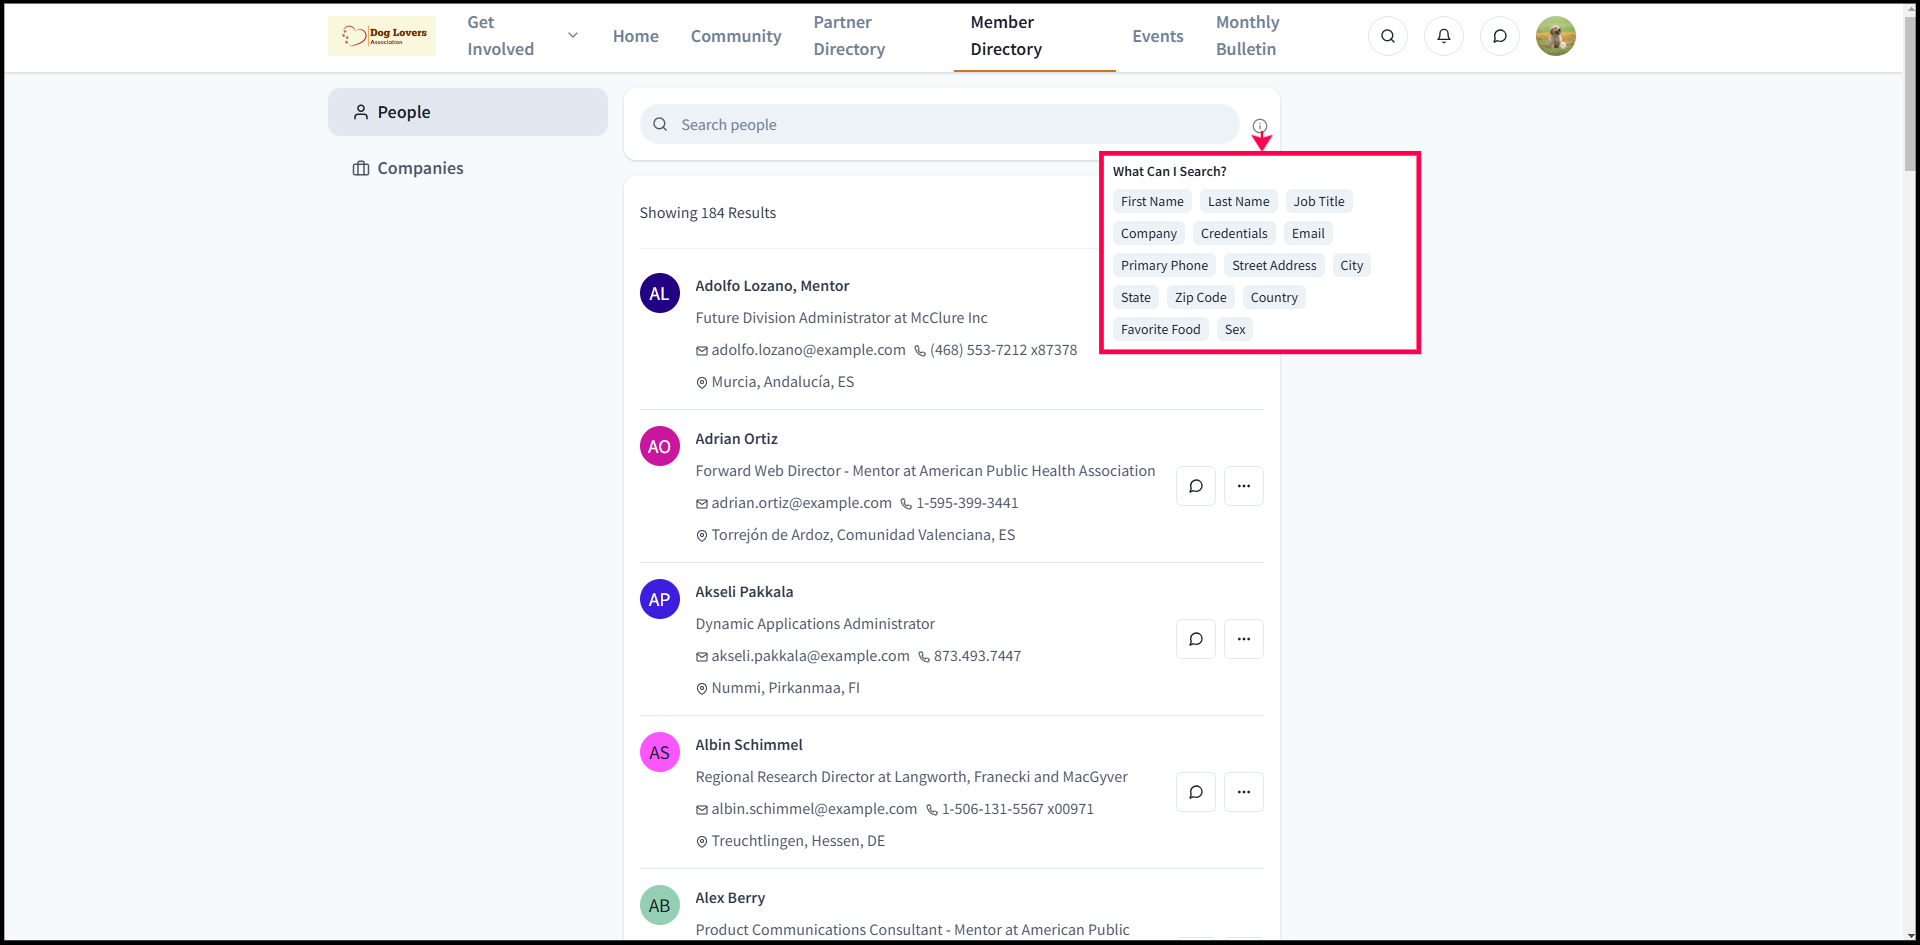Click the First Name search tag

(1152, 201)
